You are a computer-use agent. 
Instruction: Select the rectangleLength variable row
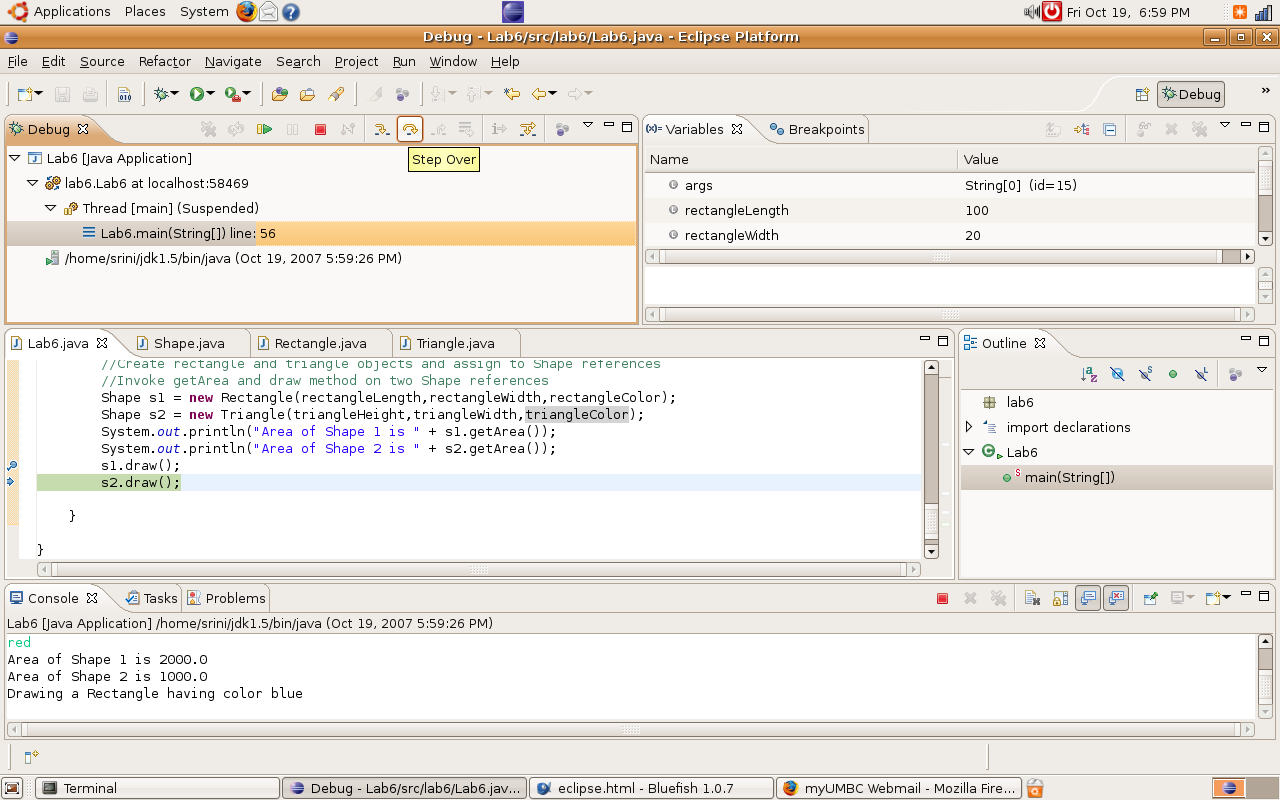pos(736,210)
